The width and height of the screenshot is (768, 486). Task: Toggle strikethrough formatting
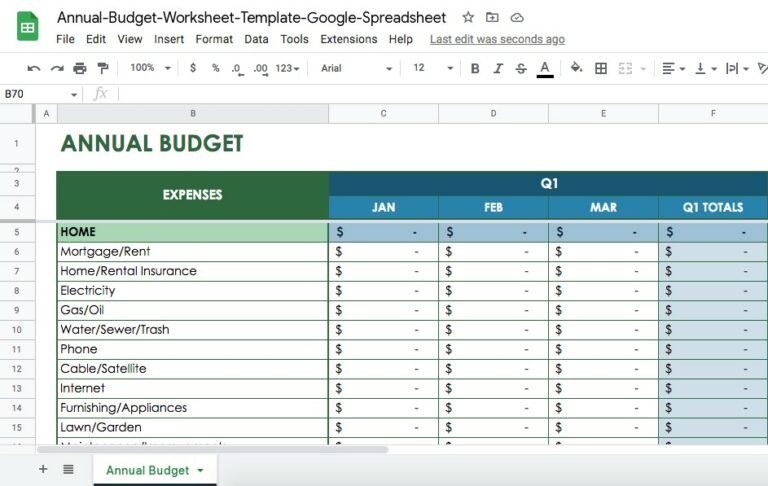coord(521,68)
